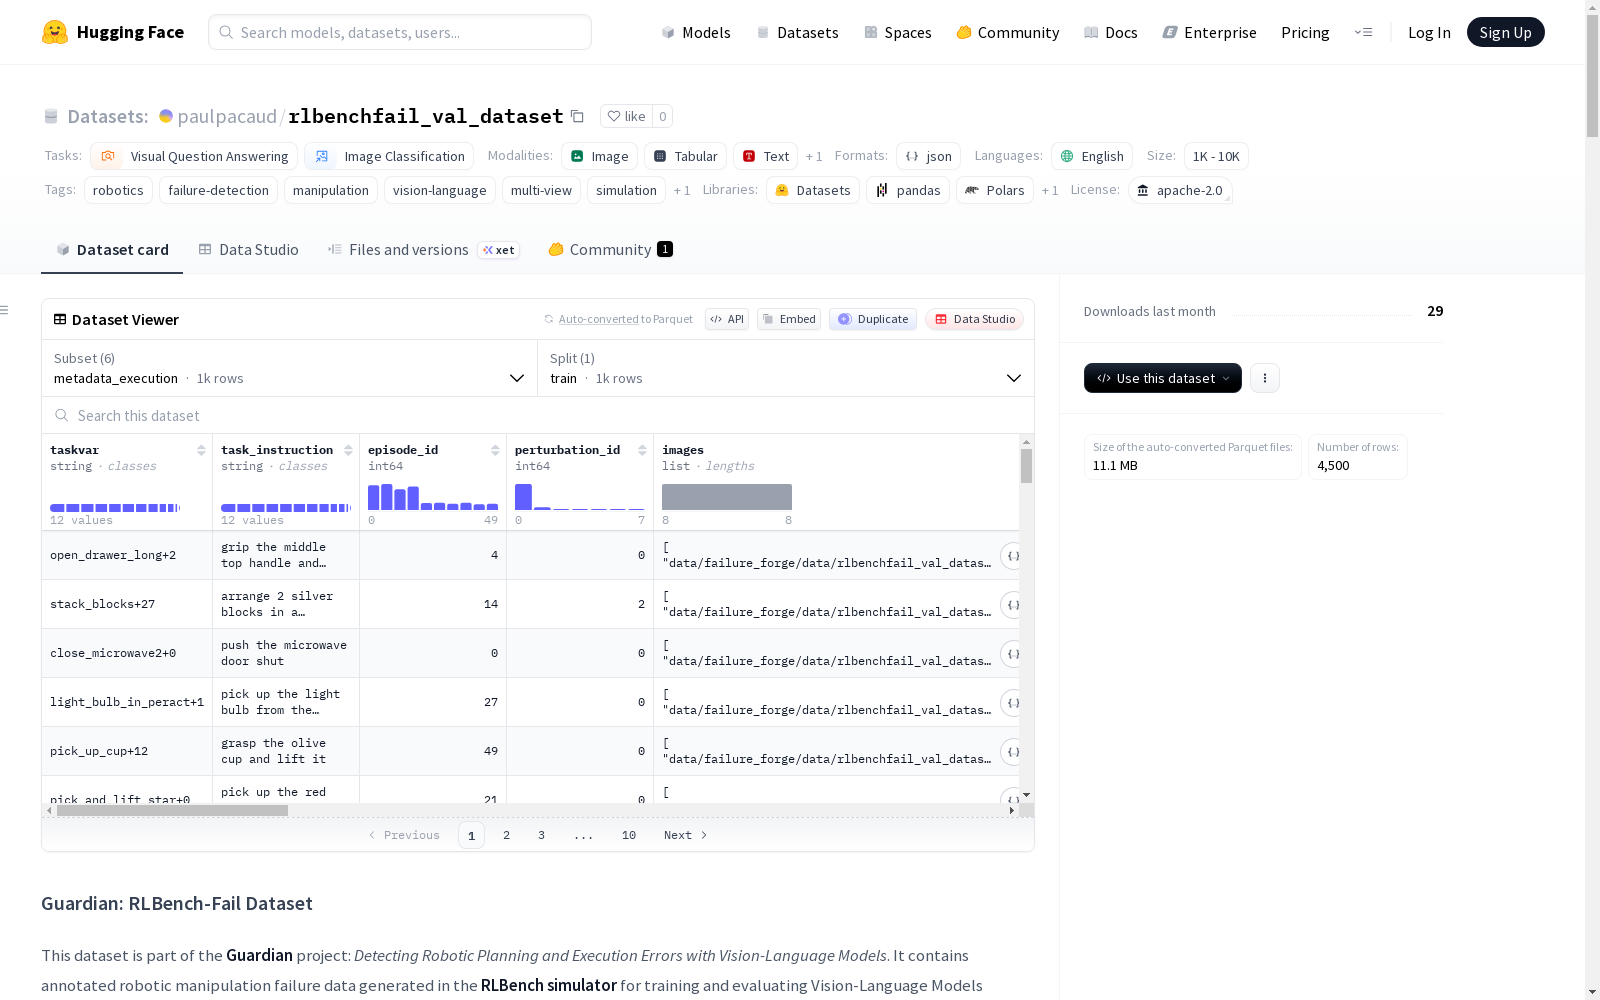Expand the JSON viewer for stack_blocks+27 row
The height and width of the screenshot is (1000, 1600).
click(x=1012, y=605)
